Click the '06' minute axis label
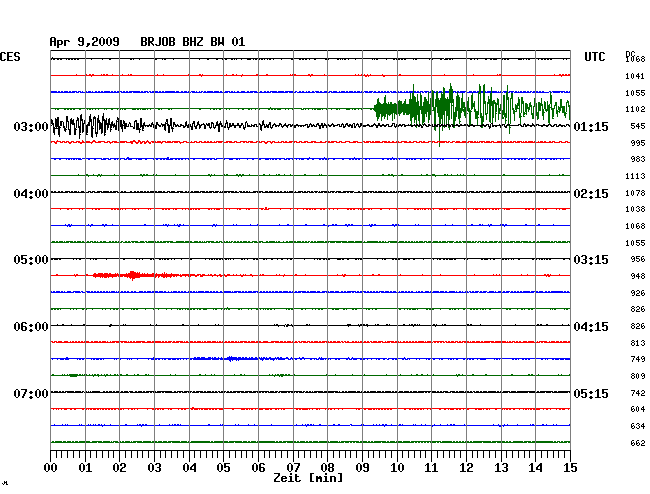Viewport: 650px width, 494px height. tap(258, 468)
